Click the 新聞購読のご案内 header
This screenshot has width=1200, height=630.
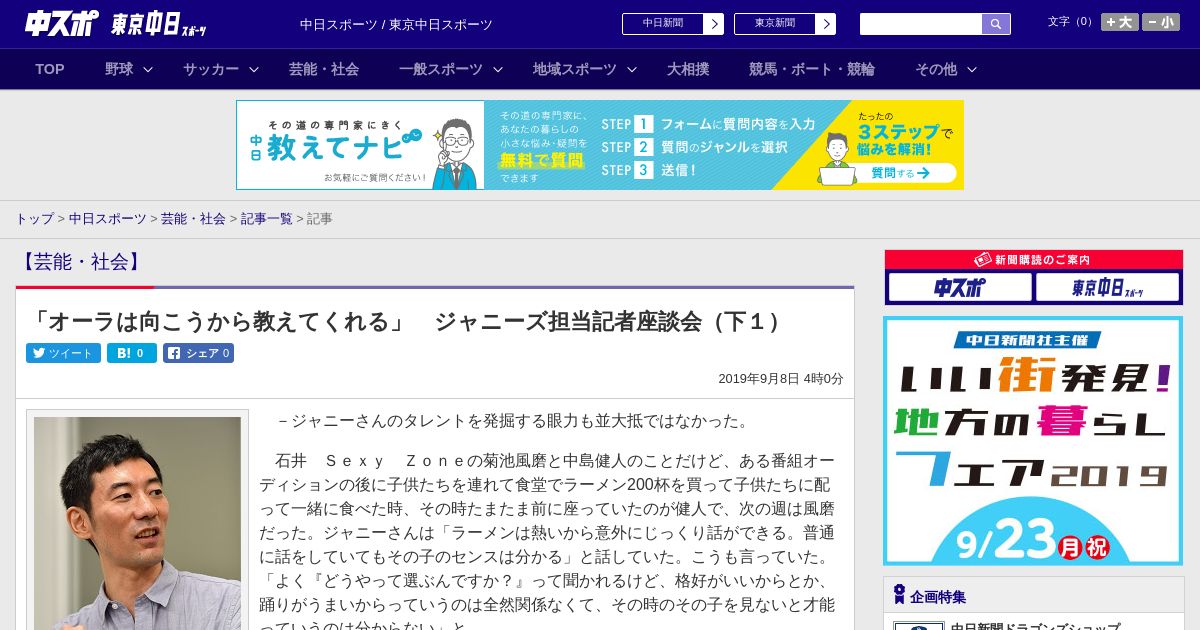(1034, 260)
